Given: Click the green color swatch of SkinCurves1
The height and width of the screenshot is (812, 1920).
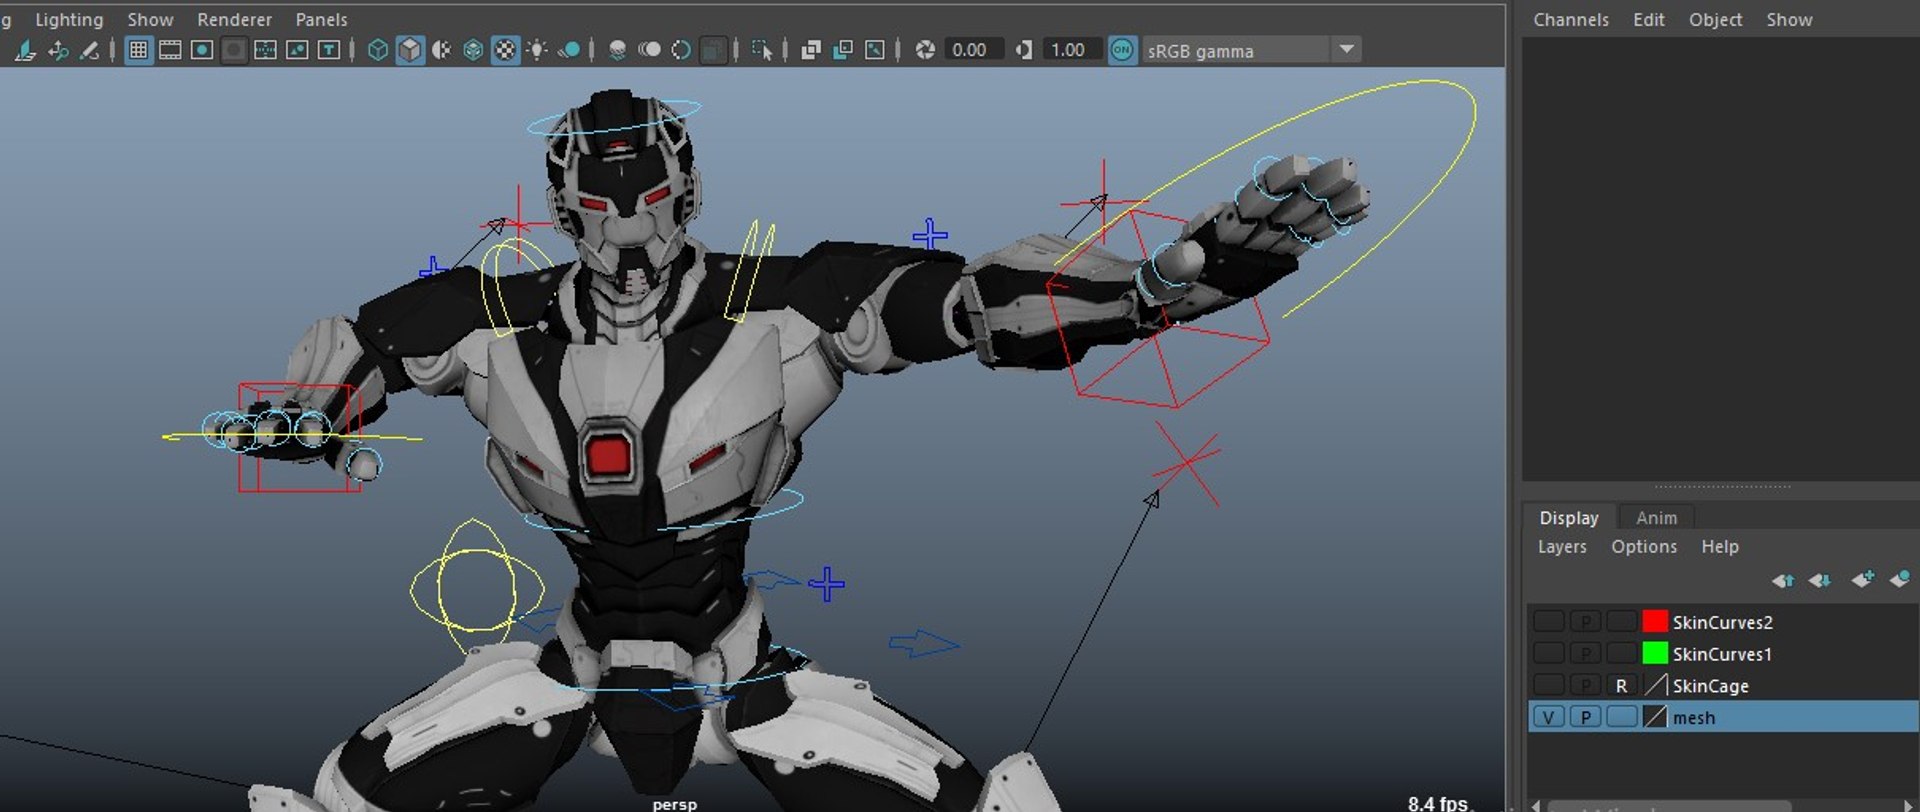Looking at the screenshot, I should pyautogui.click(x=1655, y=654).
